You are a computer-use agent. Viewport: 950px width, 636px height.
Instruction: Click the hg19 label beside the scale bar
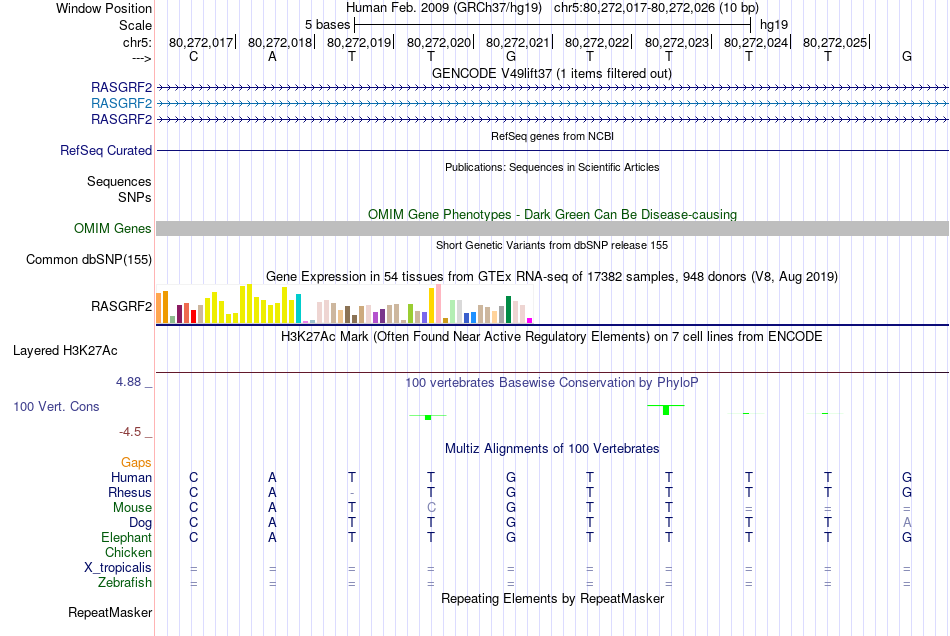click(774, 25)
